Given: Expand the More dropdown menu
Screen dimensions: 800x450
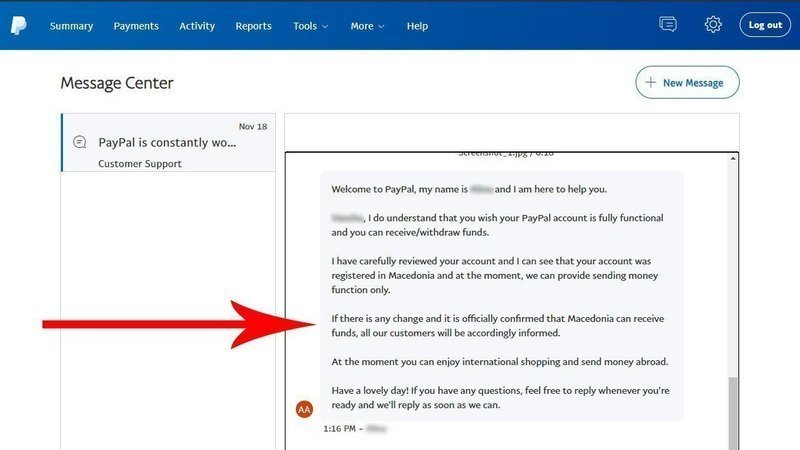Looking at the screenshot, I should coord(367,26).
